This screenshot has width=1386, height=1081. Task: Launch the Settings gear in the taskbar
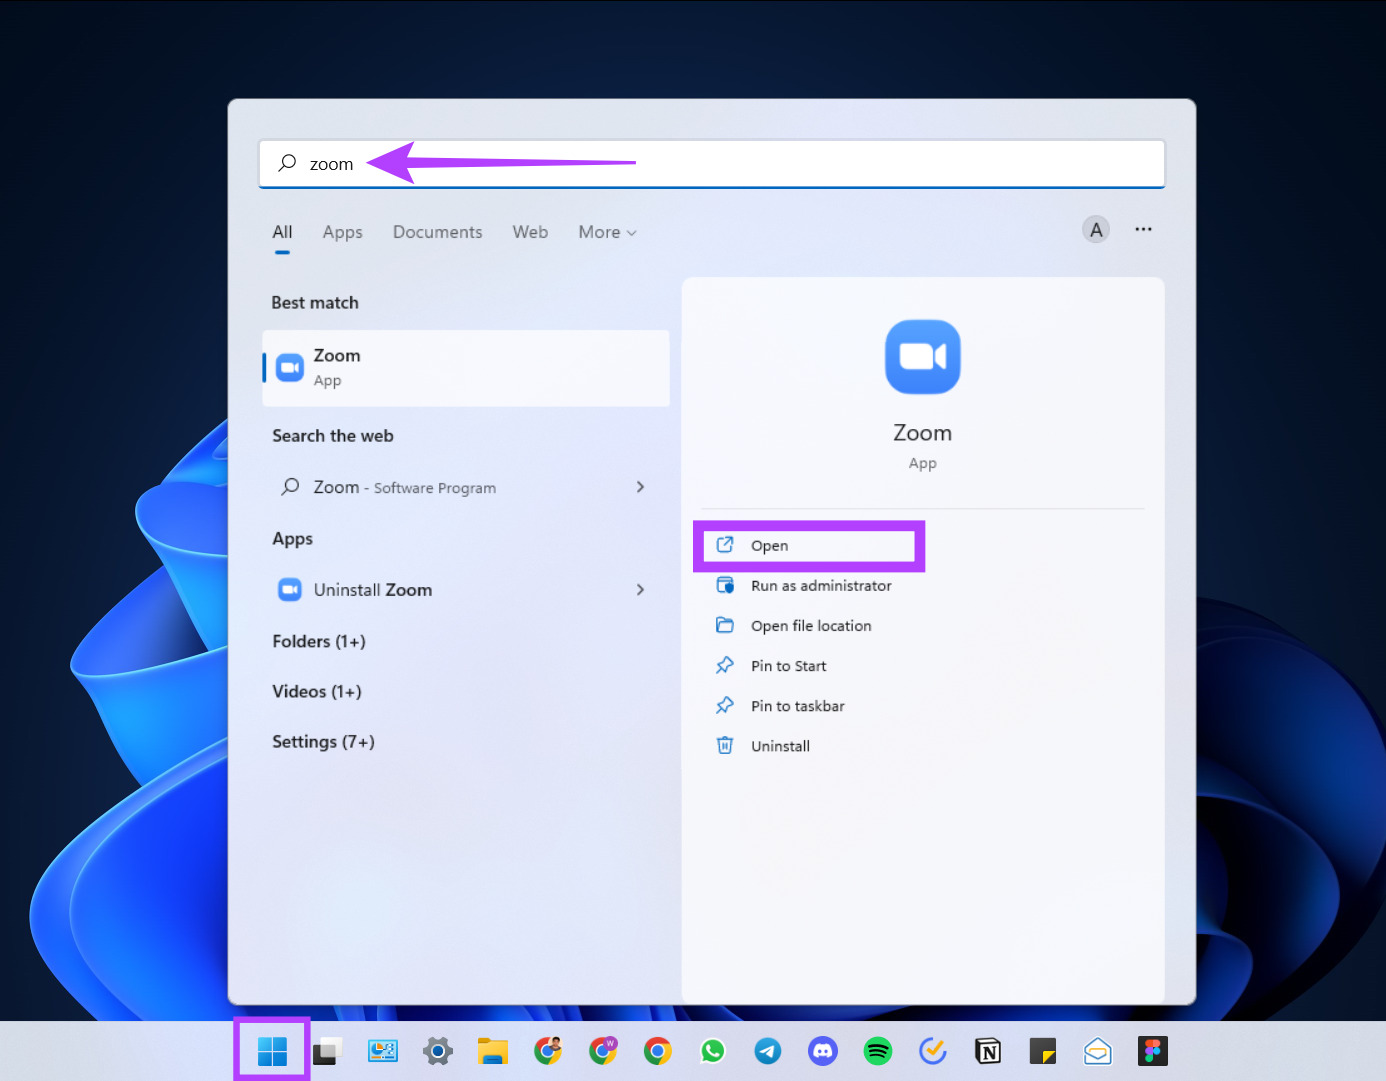coord(438,1051)
